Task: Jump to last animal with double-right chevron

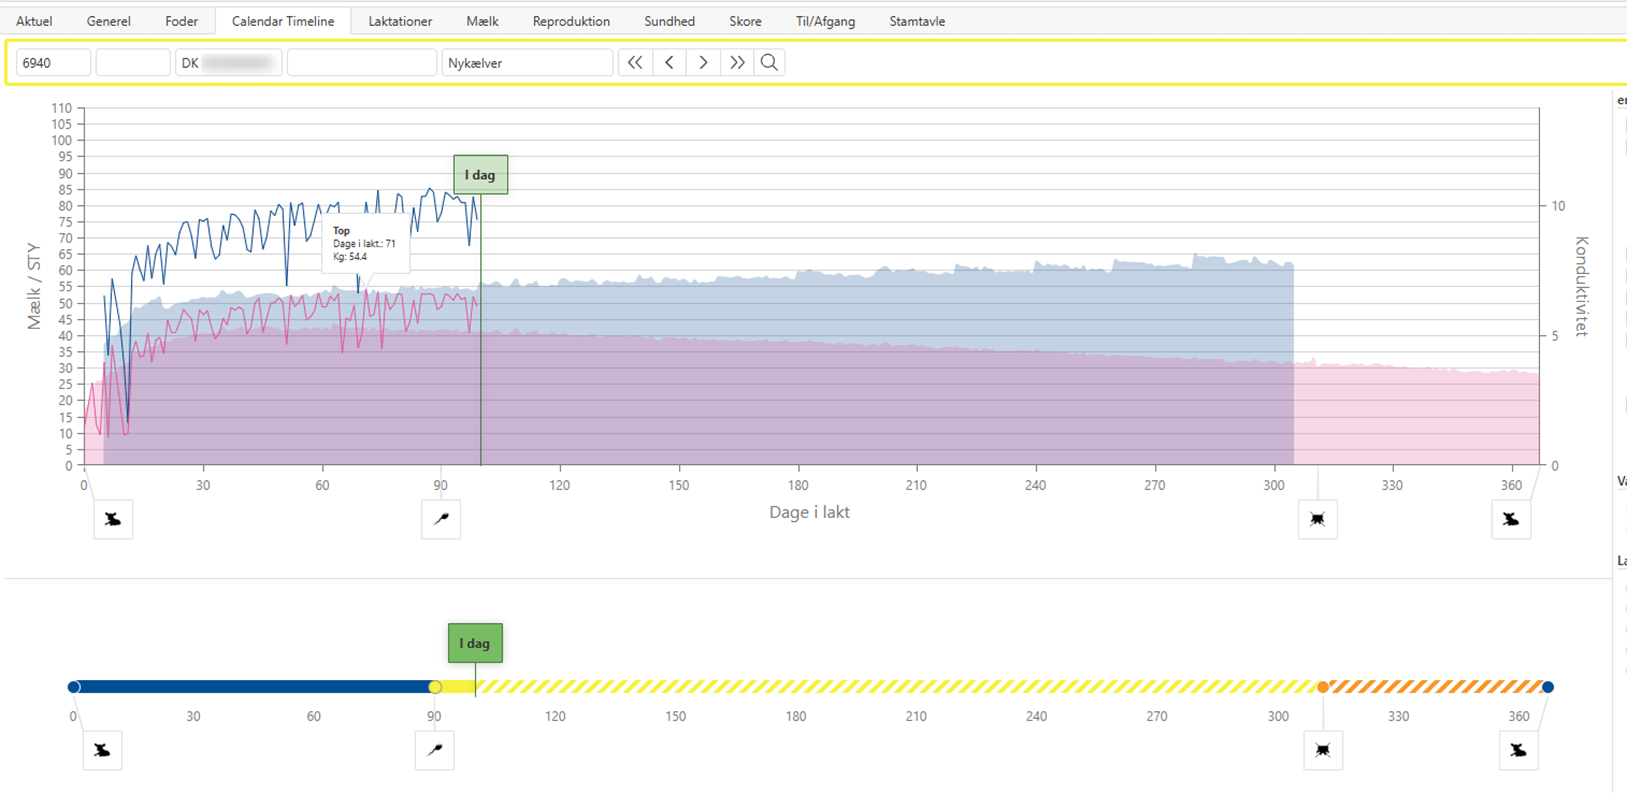Action: (737, 63)
